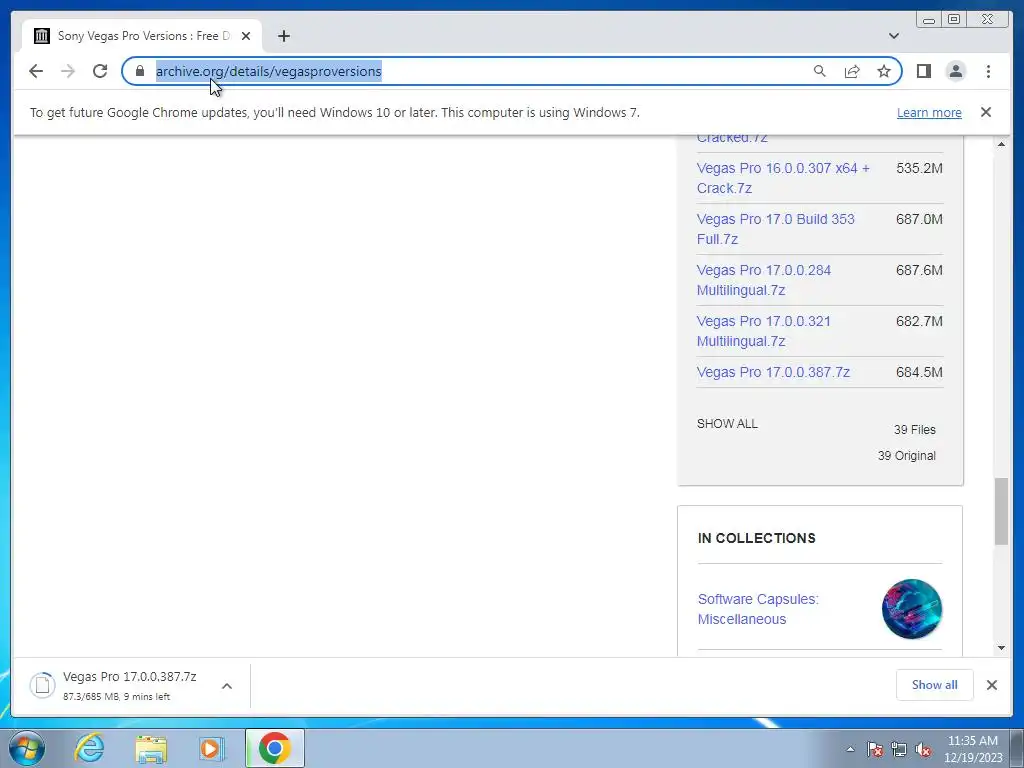Close the downloads shelf
This screenshot has width=1024, height=768.
click(991, 685)
